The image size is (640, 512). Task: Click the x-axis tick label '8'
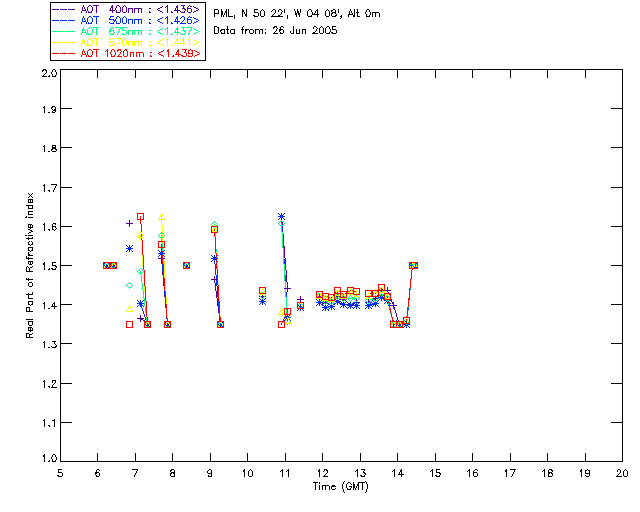click(173, 473)
